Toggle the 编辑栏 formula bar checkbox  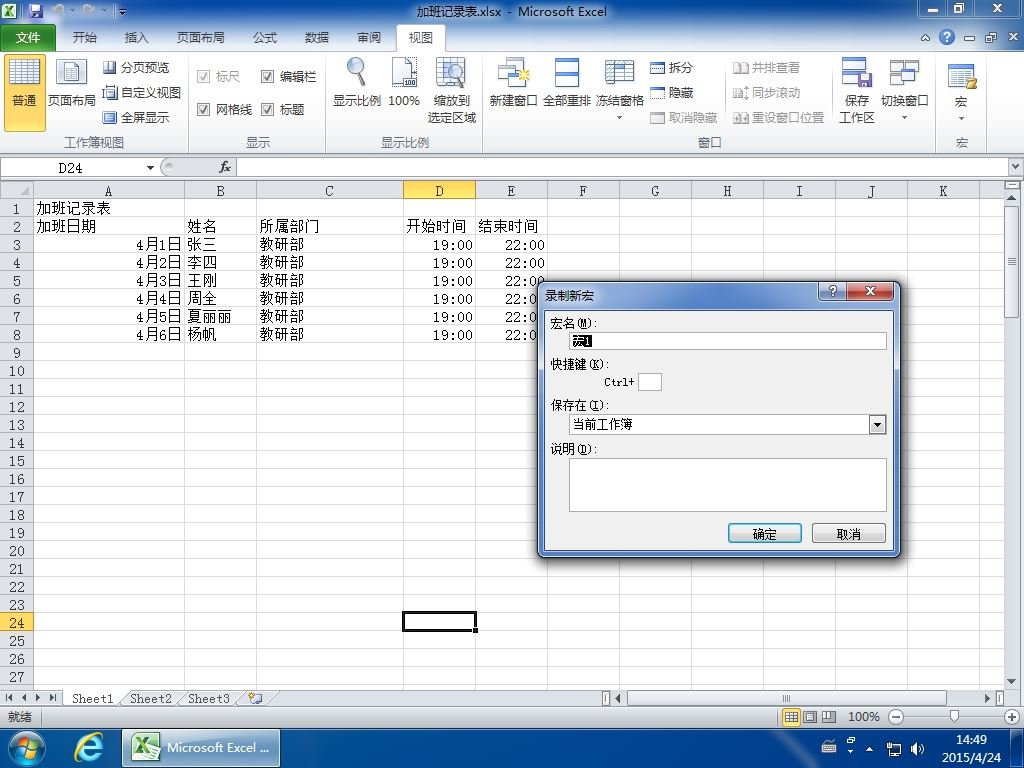point(267,76)
